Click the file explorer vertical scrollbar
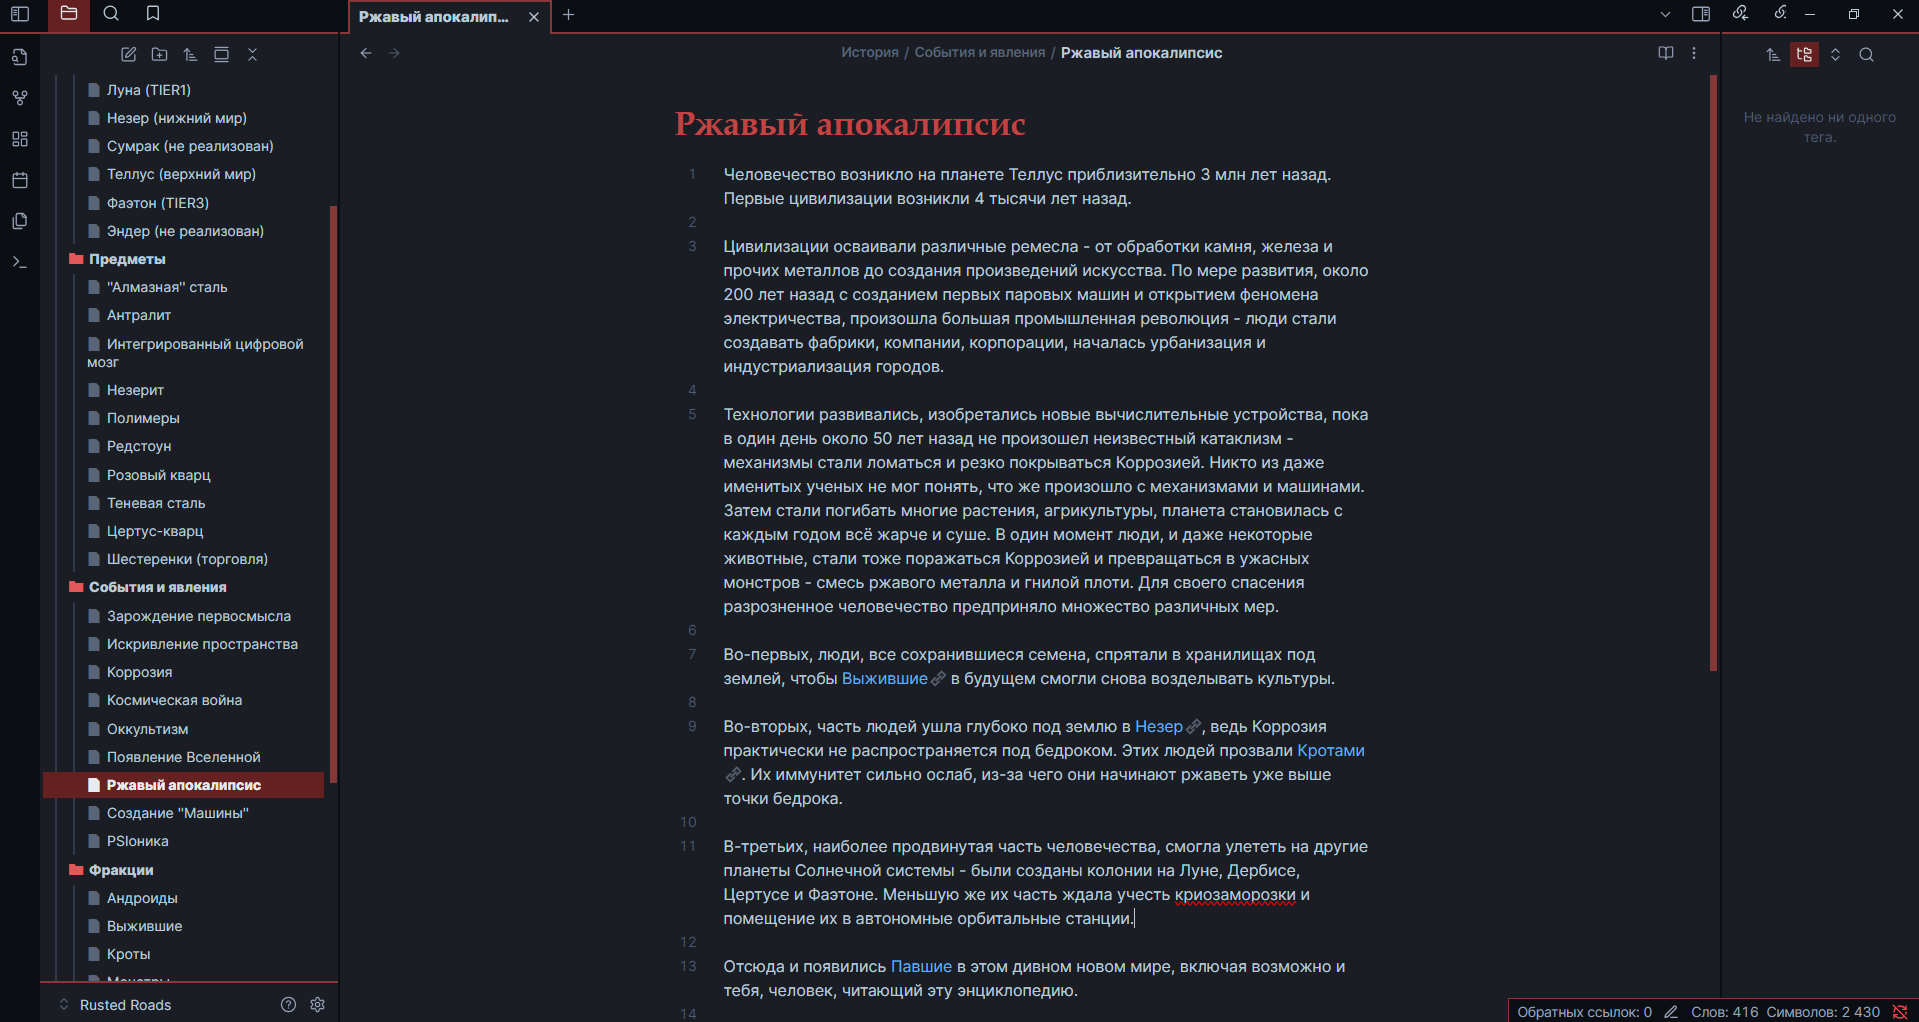 click(x=333, y=495)
